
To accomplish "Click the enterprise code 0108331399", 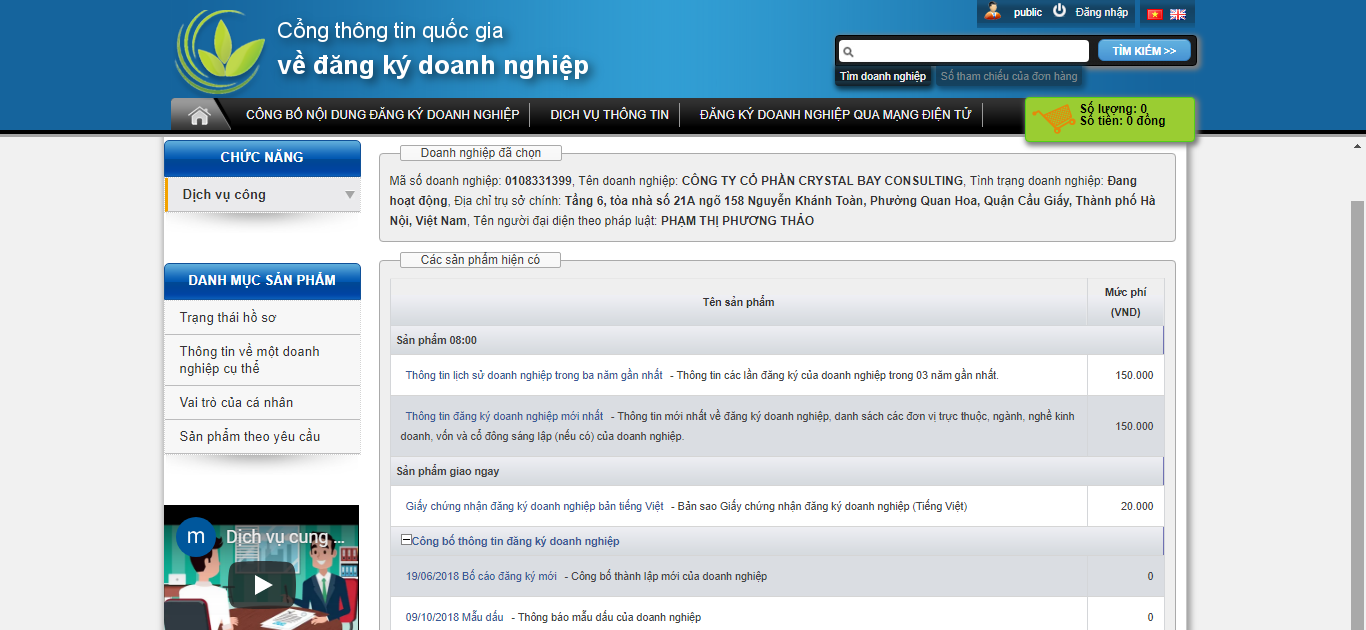I will tap(539, 181).
